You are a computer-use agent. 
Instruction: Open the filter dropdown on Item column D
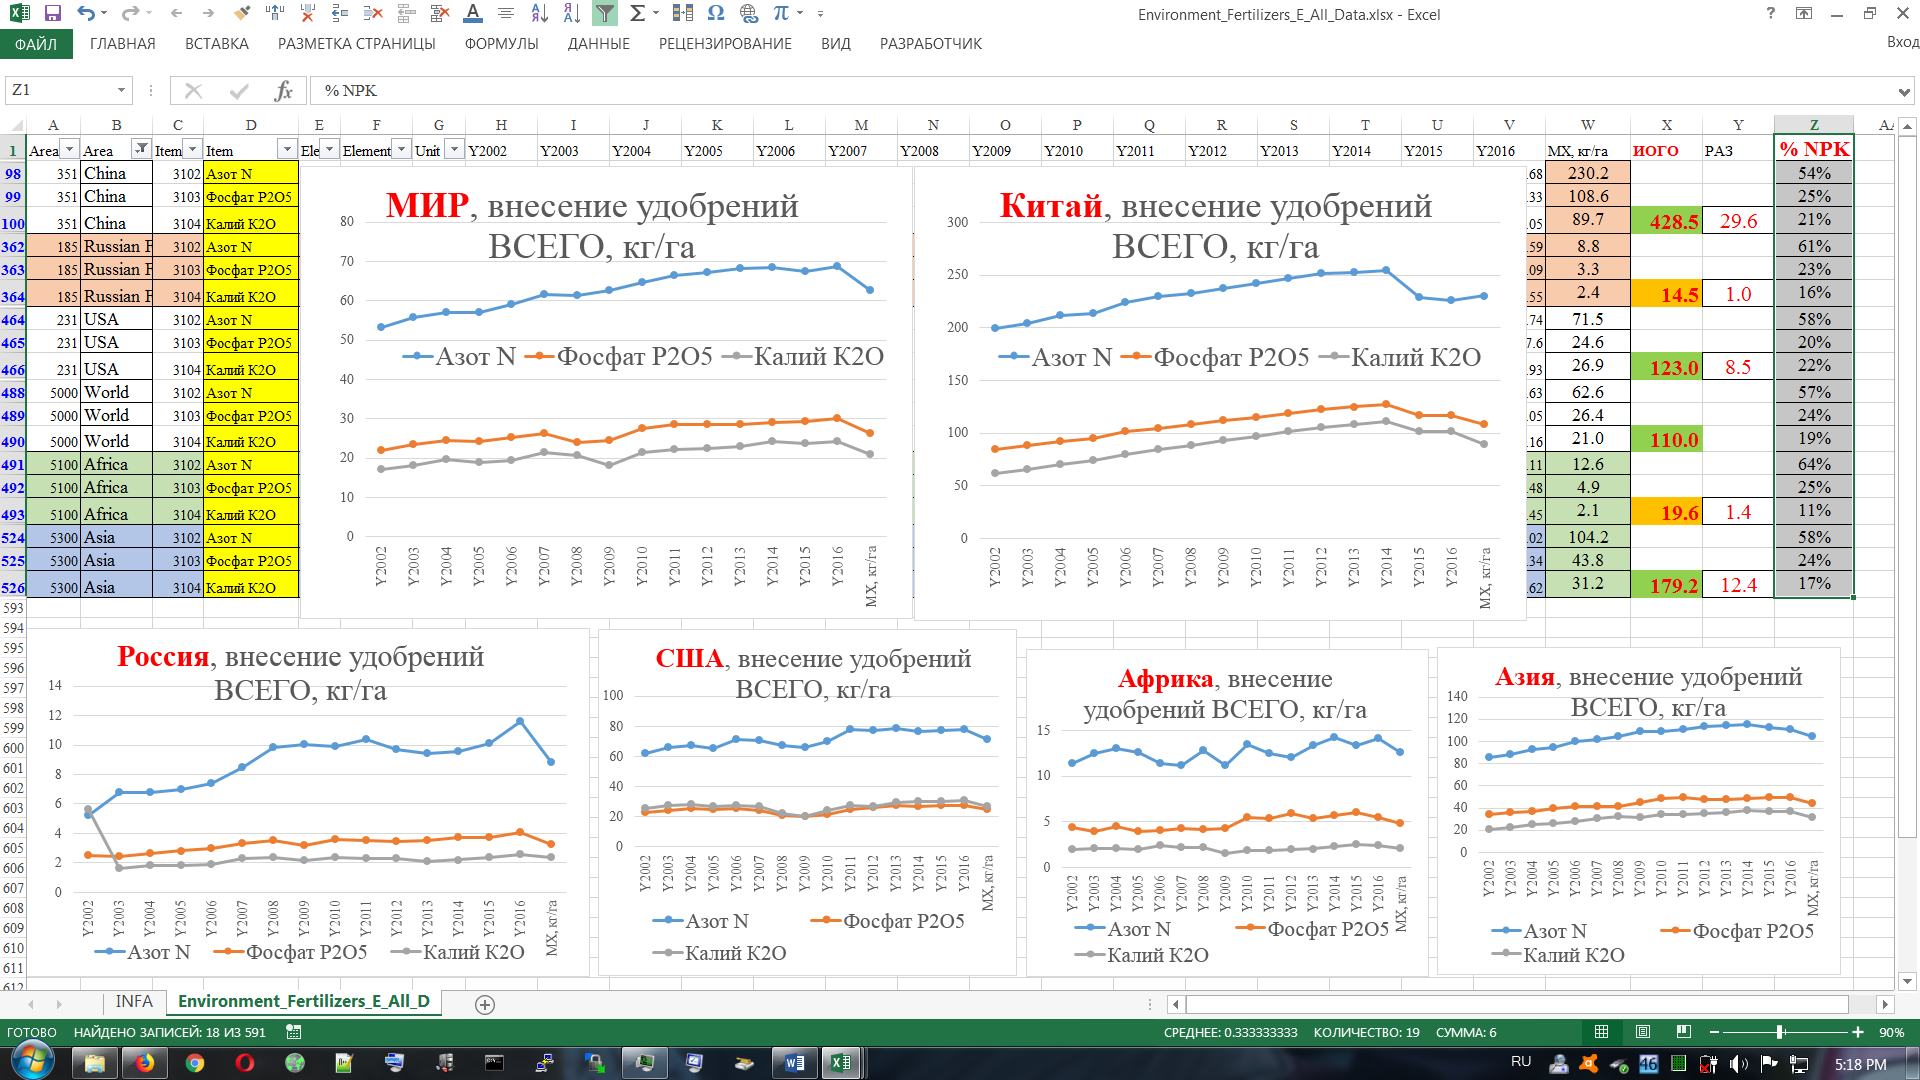click(287, 150)
